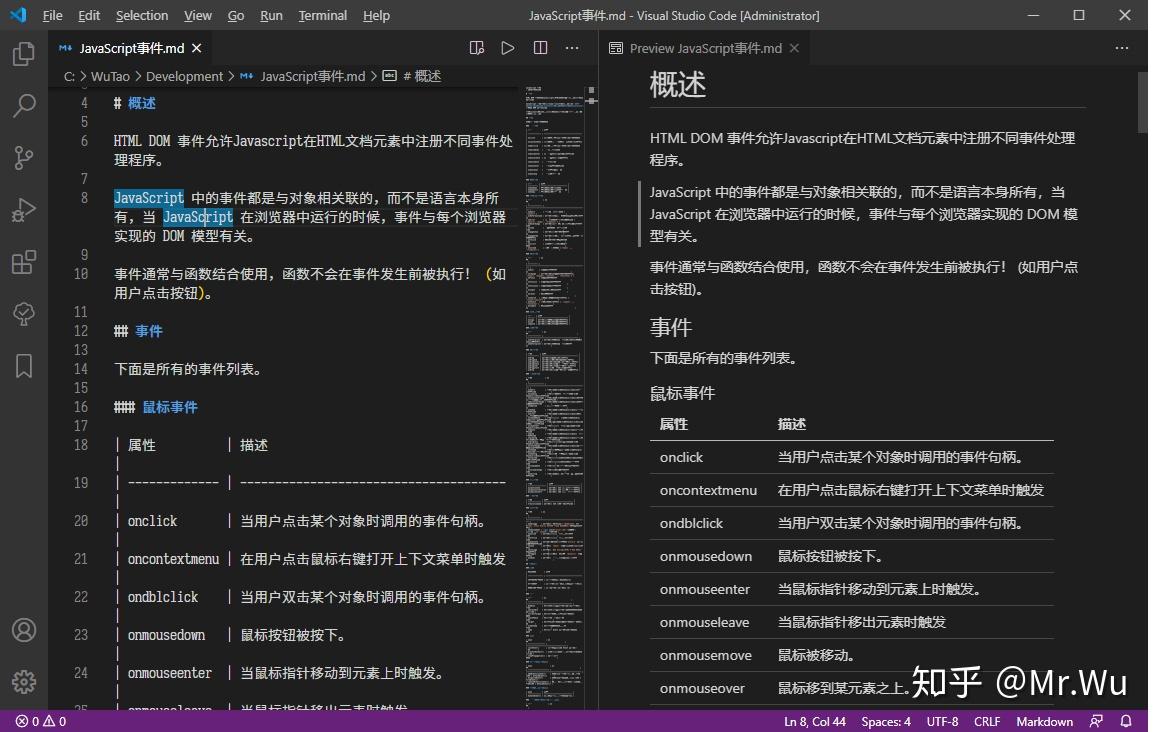Expand the Development breadcrumb item
Viewport: 1160px width, 732px height.
click(x=184, y=76)
